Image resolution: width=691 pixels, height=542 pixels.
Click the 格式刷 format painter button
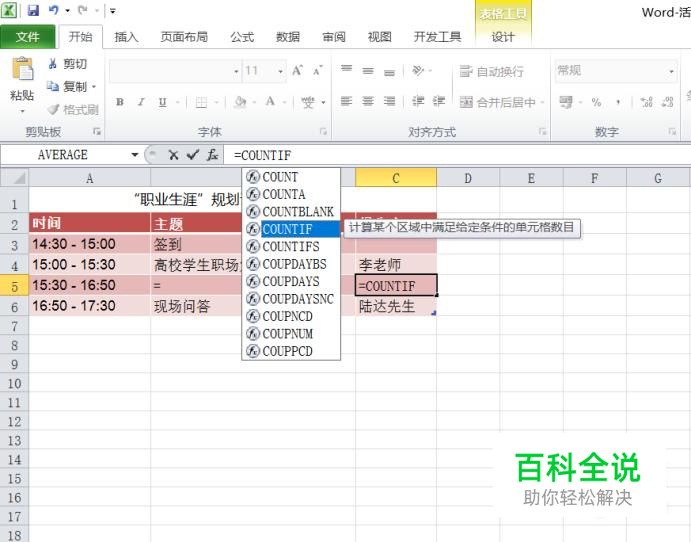[x=73, y=109]
